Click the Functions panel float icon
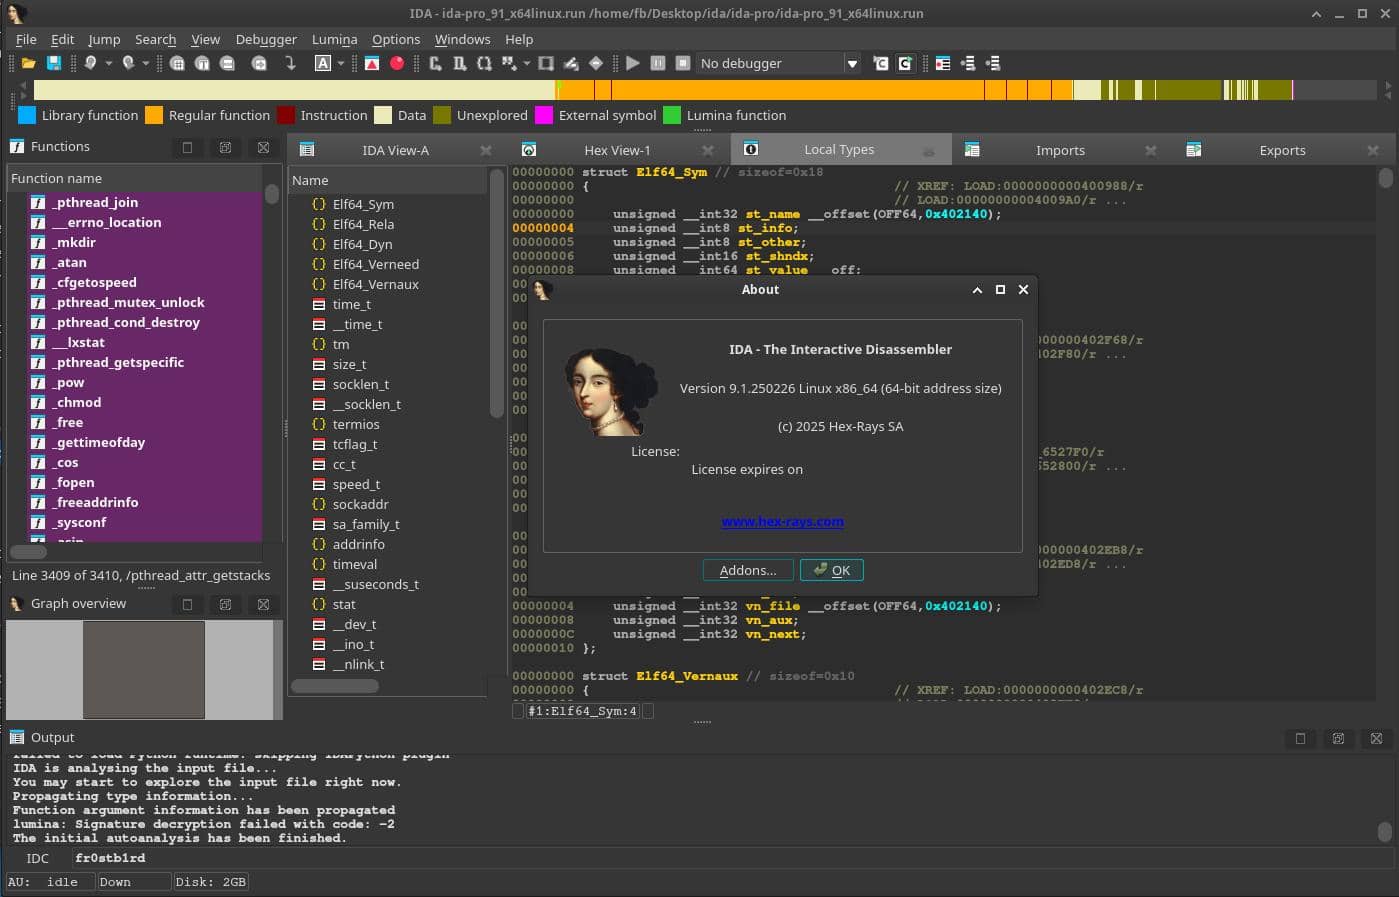The height and width of the screenshot is (897, 1399). point(225,147)
